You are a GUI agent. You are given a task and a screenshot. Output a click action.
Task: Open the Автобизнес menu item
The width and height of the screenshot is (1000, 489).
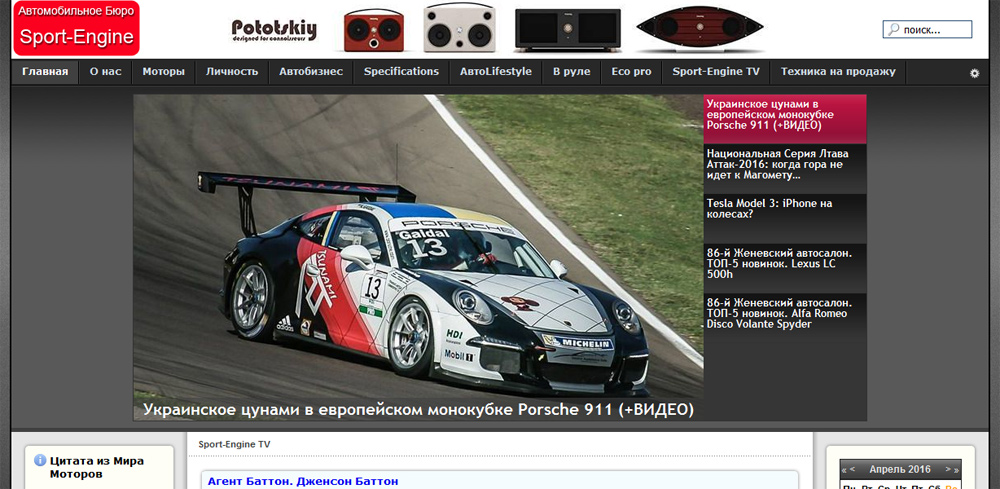click(x=311, y=71)
